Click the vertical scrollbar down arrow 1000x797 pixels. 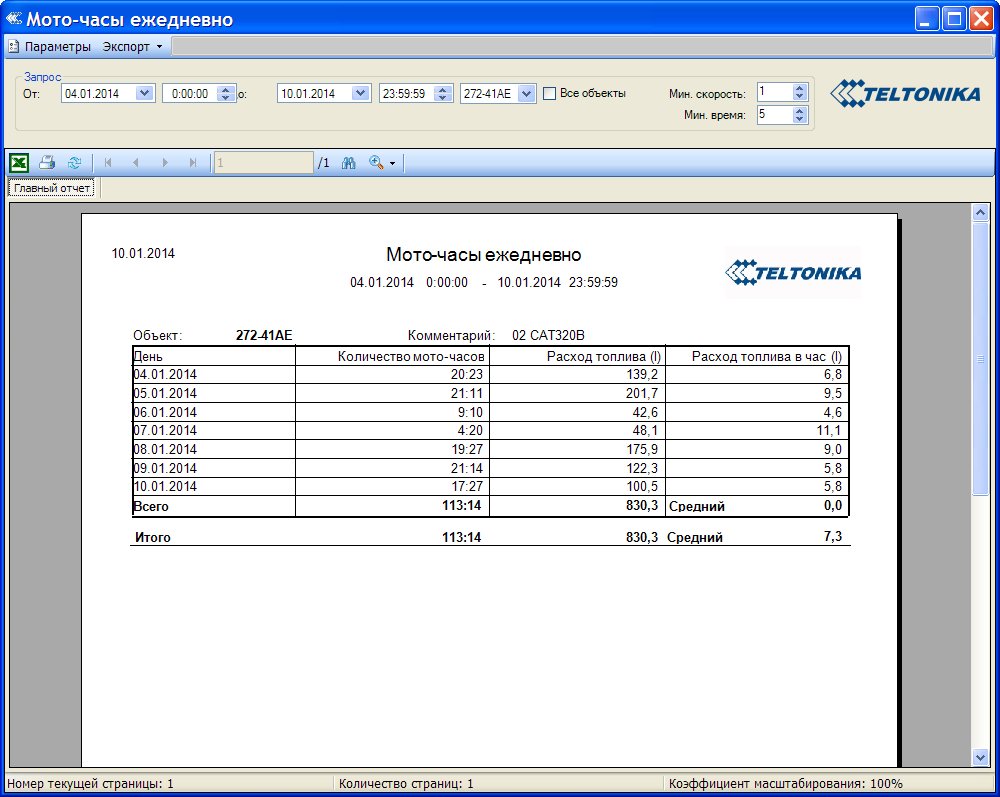(x=980, y=759)
